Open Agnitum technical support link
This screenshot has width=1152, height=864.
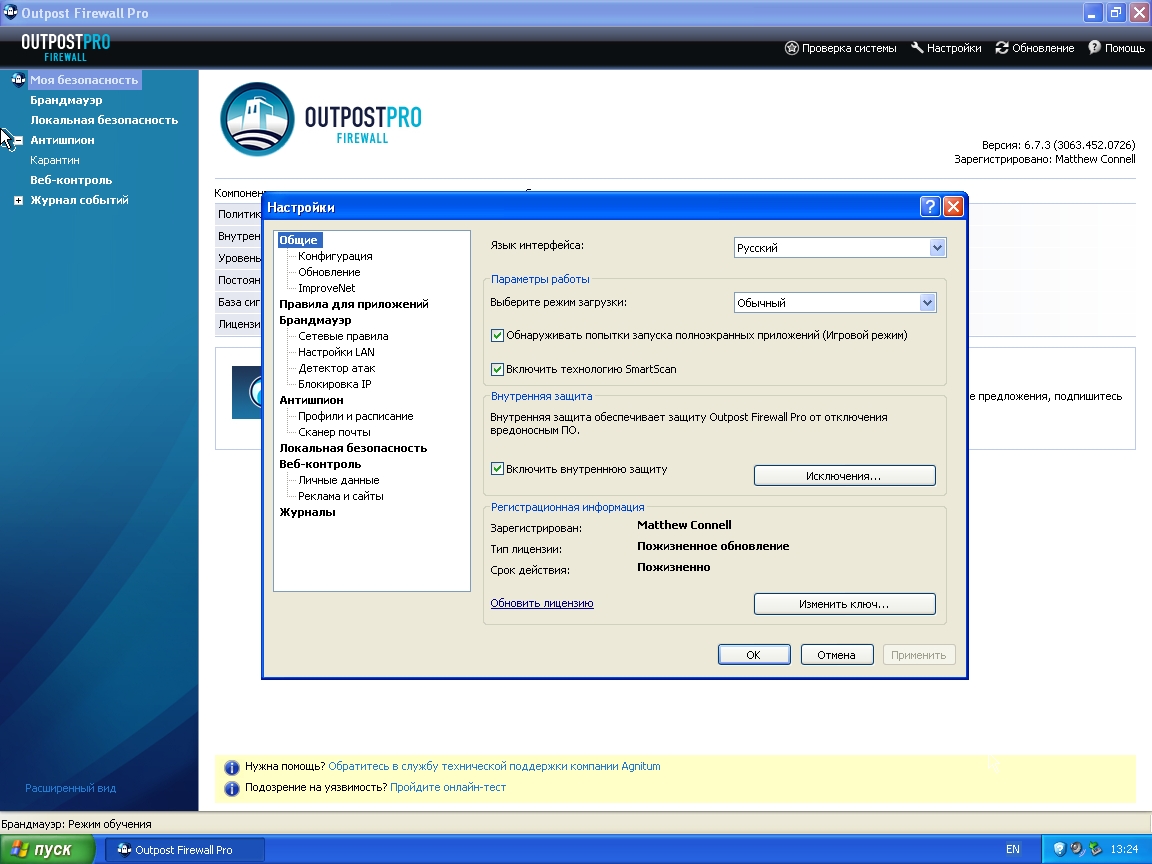[x=494, y=766]
